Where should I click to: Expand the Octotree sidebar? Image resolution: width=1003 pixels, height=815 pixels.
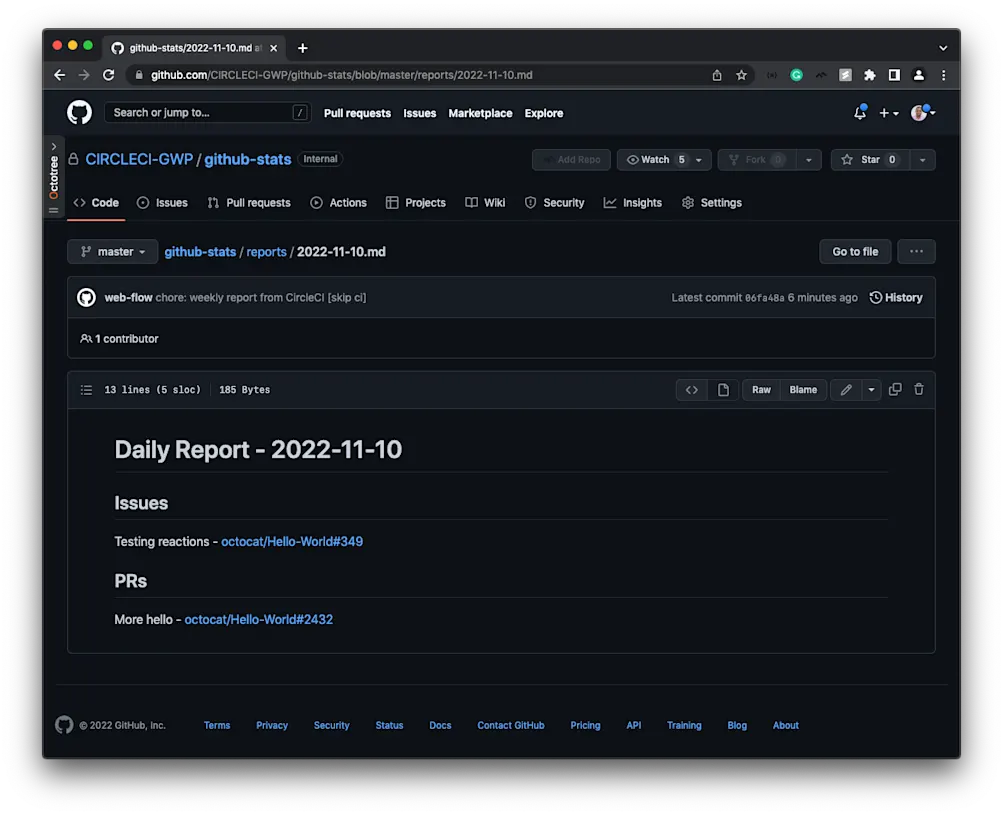tap(54, 177)
